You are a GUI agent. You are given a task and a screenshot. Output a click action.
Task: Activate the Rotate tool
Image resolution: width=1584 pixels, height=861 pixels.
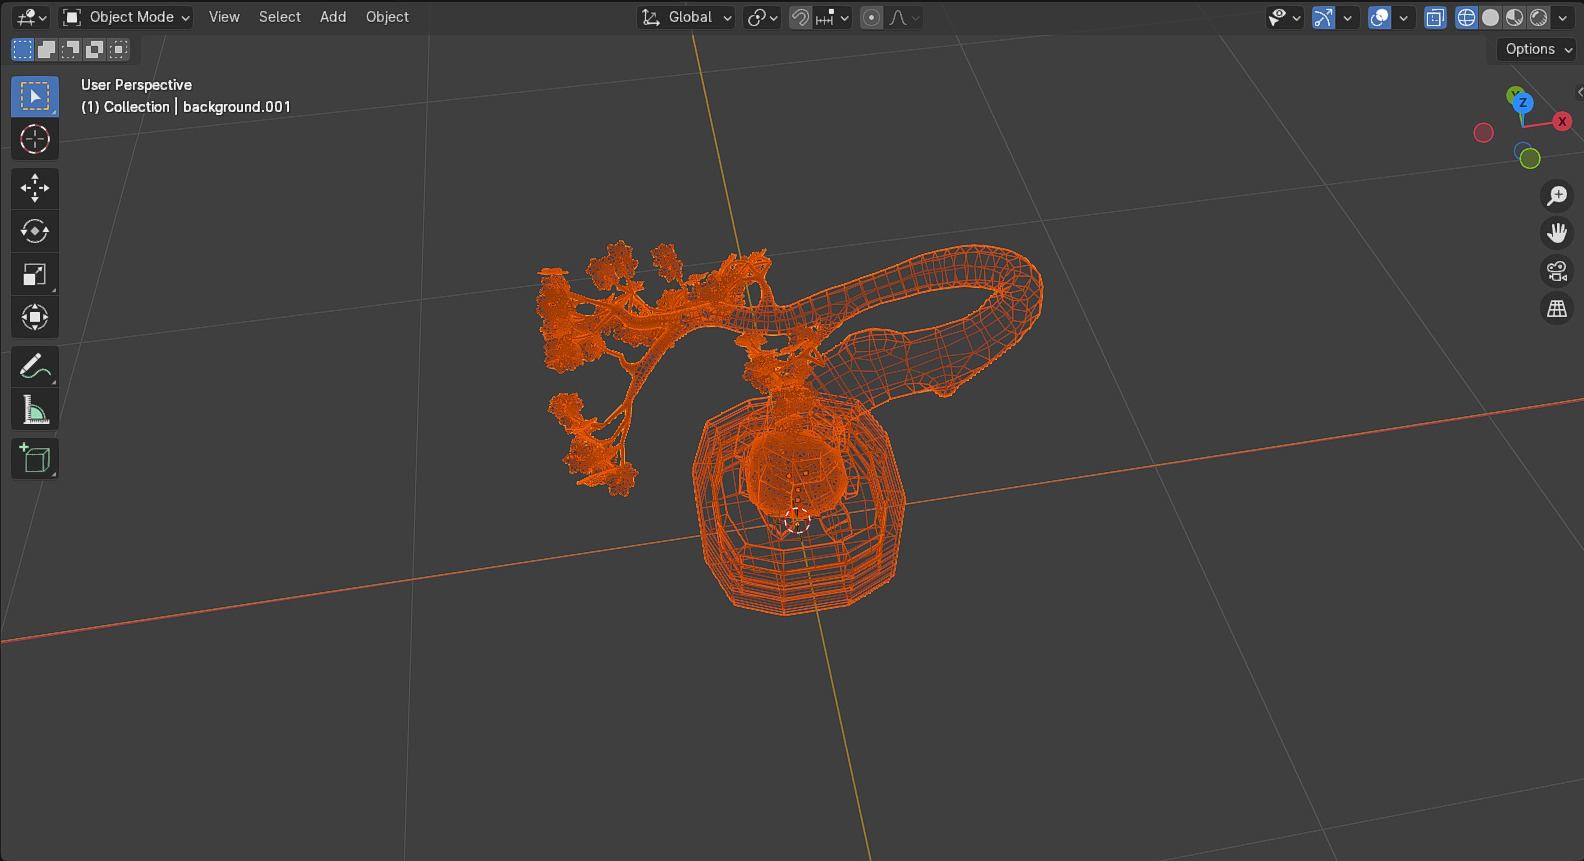(35, 231)
